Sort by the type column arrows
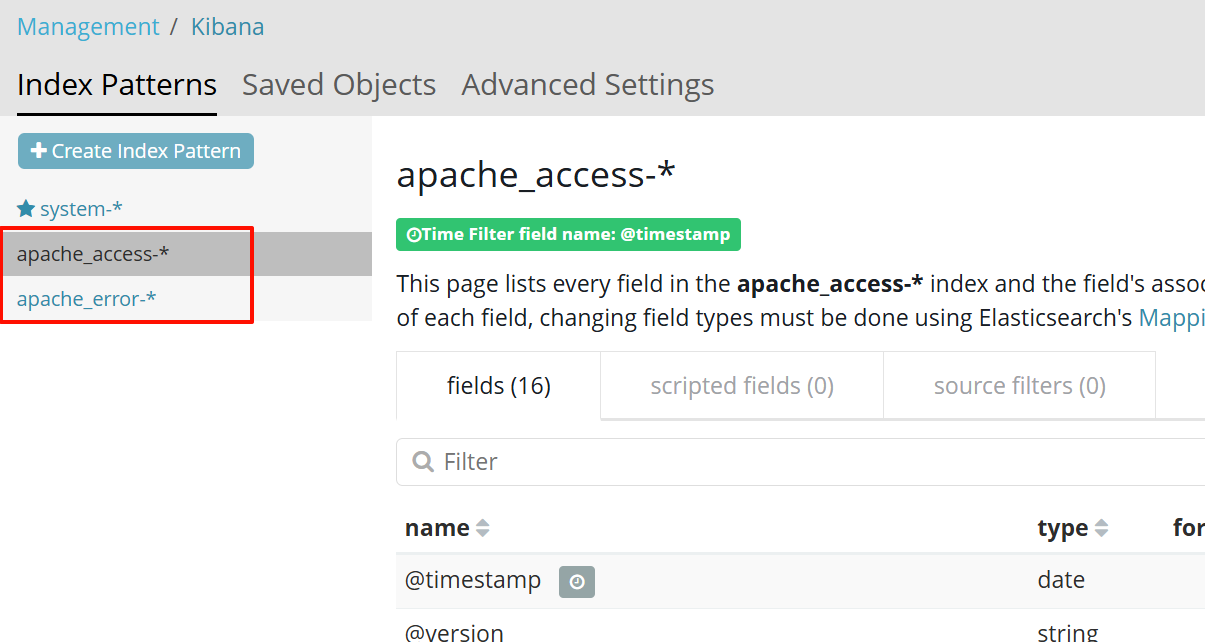The height and width of the screenshot is (642, 1205). (1102, 528)
